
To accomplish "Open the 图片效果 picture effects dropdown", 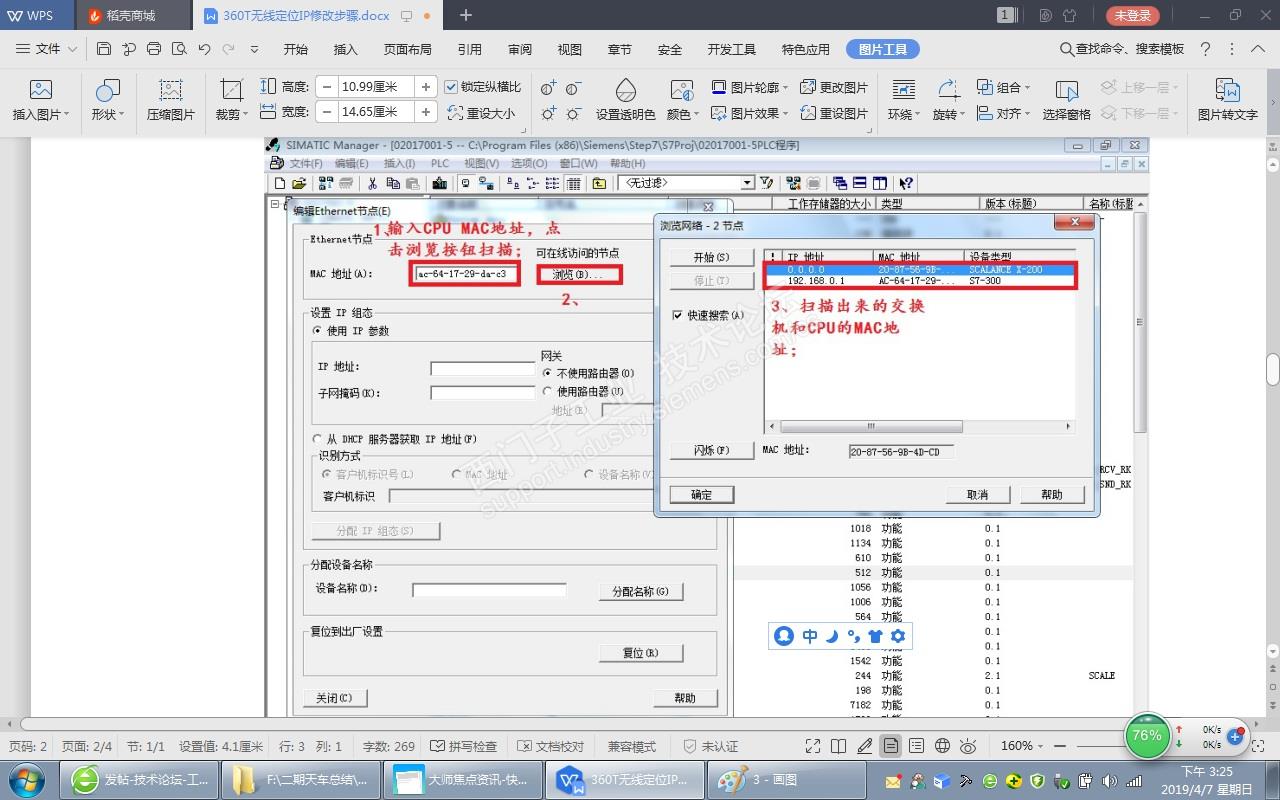I will (750, 113).
